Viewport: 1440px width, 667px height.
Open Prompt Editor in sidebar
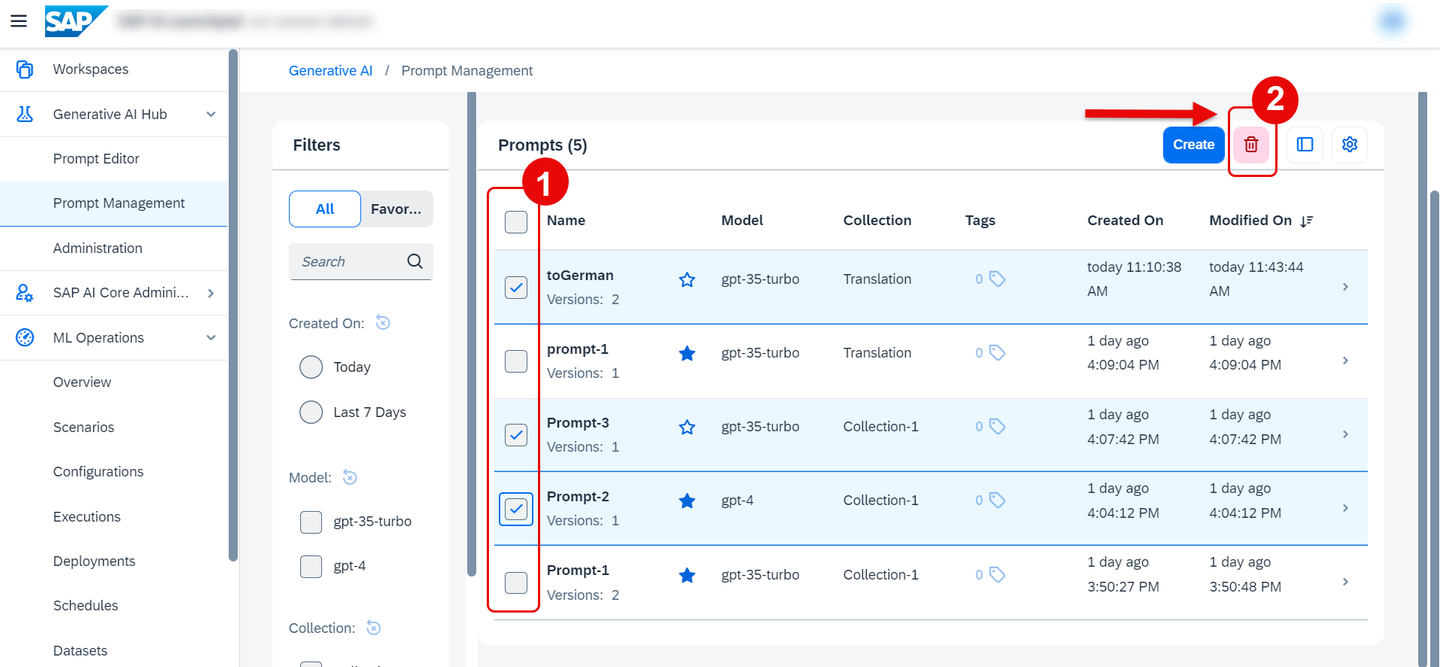click(114, 159)
